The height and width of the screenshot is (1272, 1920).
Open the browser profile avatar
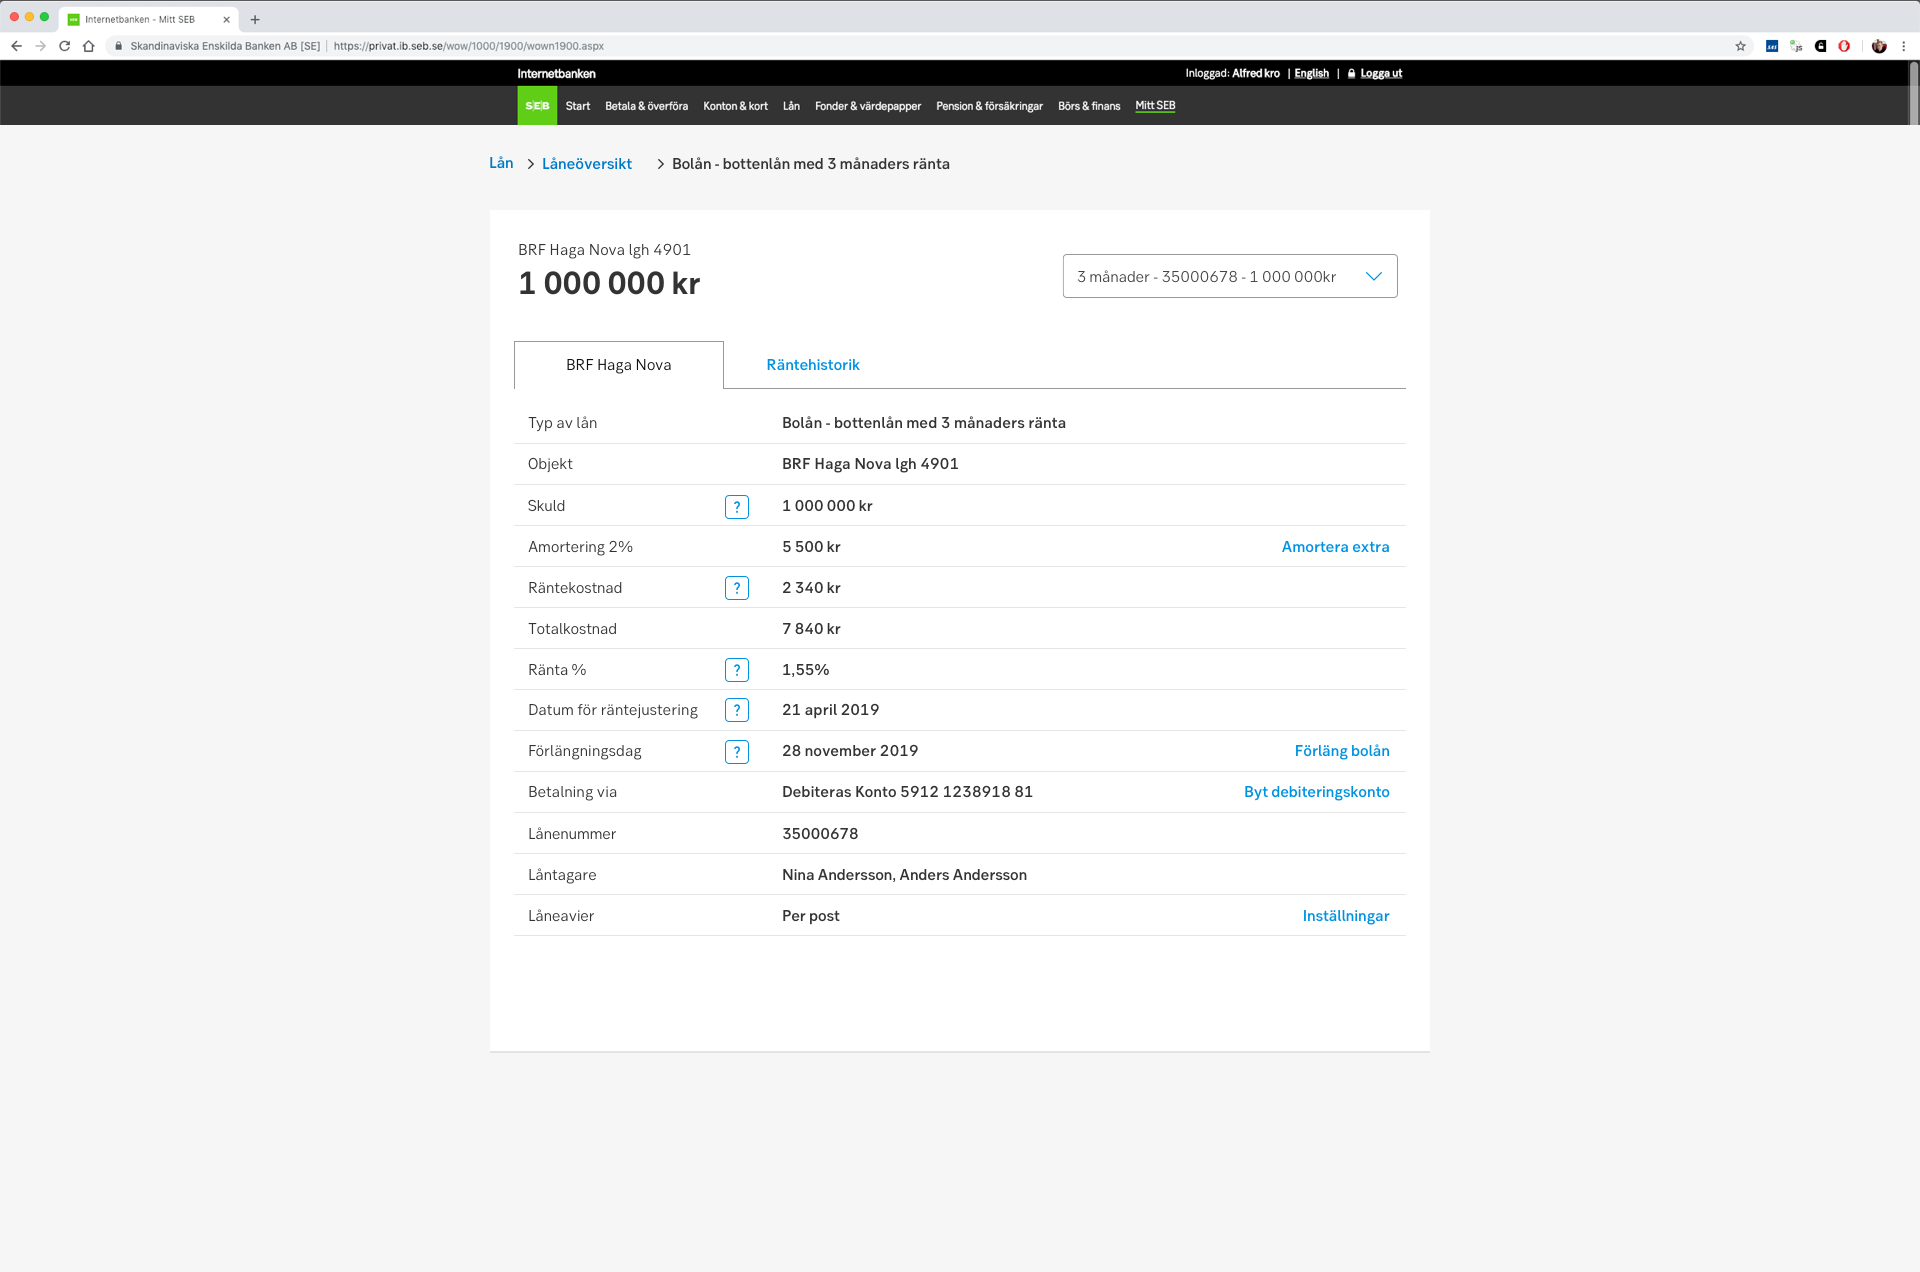[x=1878, y=46]
